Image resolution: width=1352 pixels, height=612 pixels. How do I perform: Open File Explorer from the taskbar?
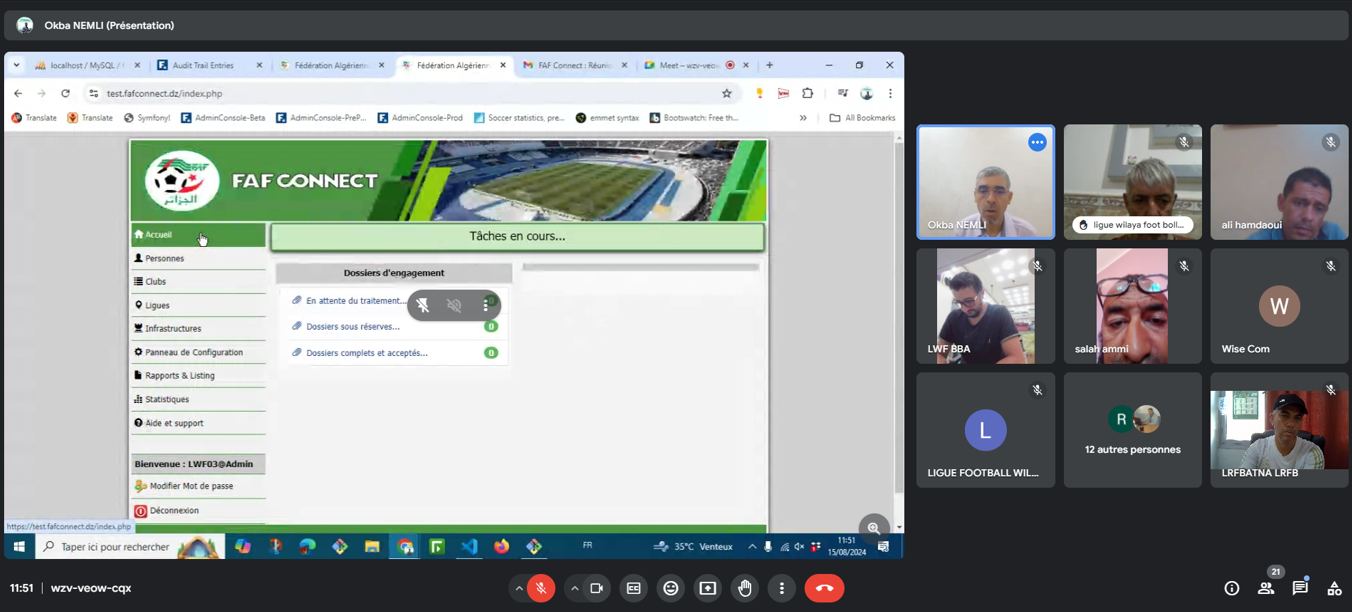(x=372, y=547)
